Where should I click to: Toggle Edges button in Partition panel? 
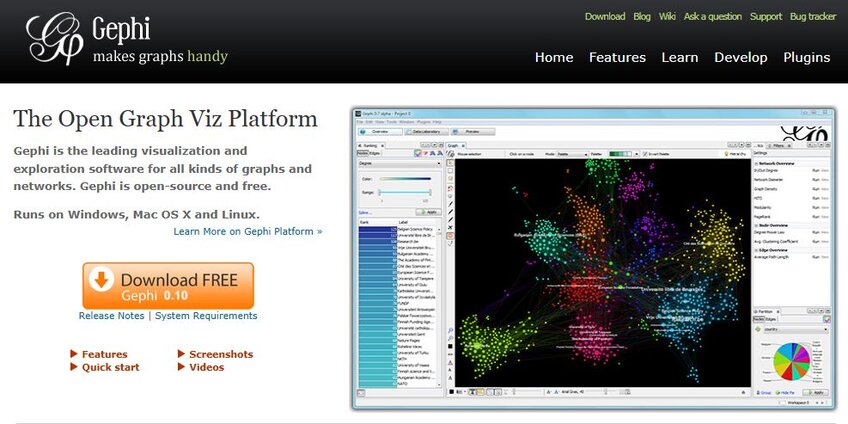tap(771, 319)
